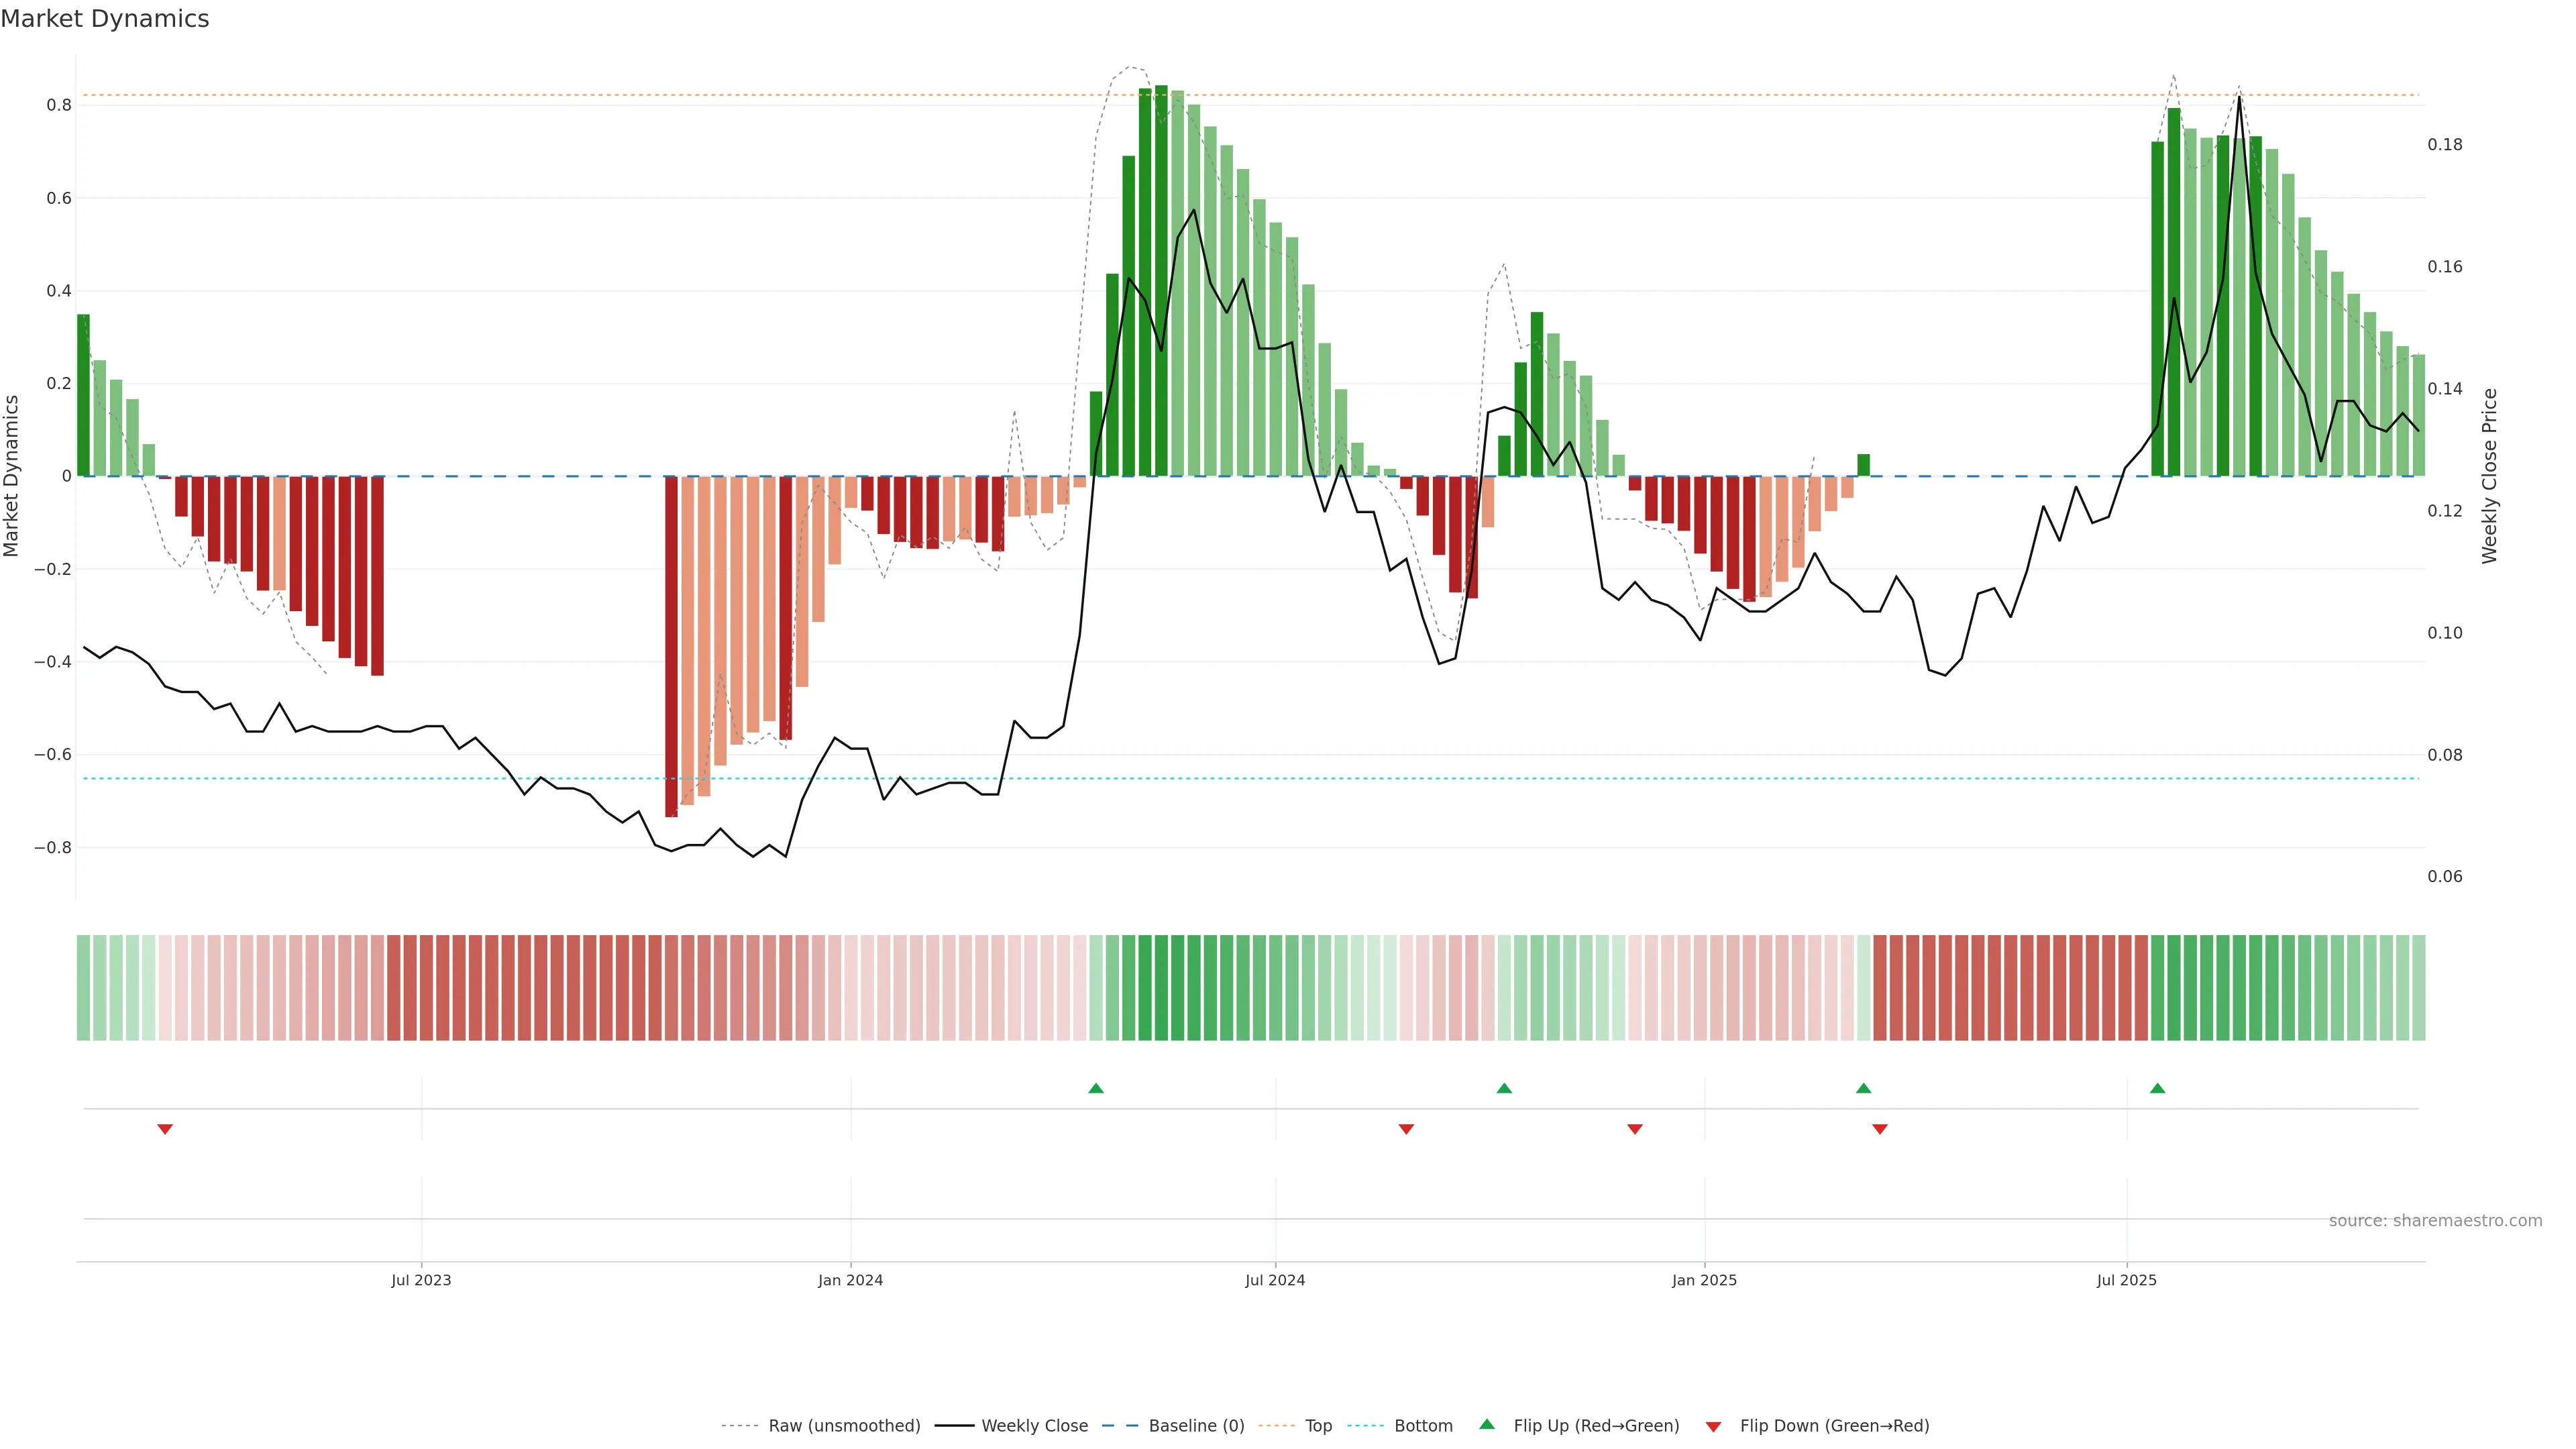Click red flip-down marker just before Jan 2025

tap(1635, 1129)
